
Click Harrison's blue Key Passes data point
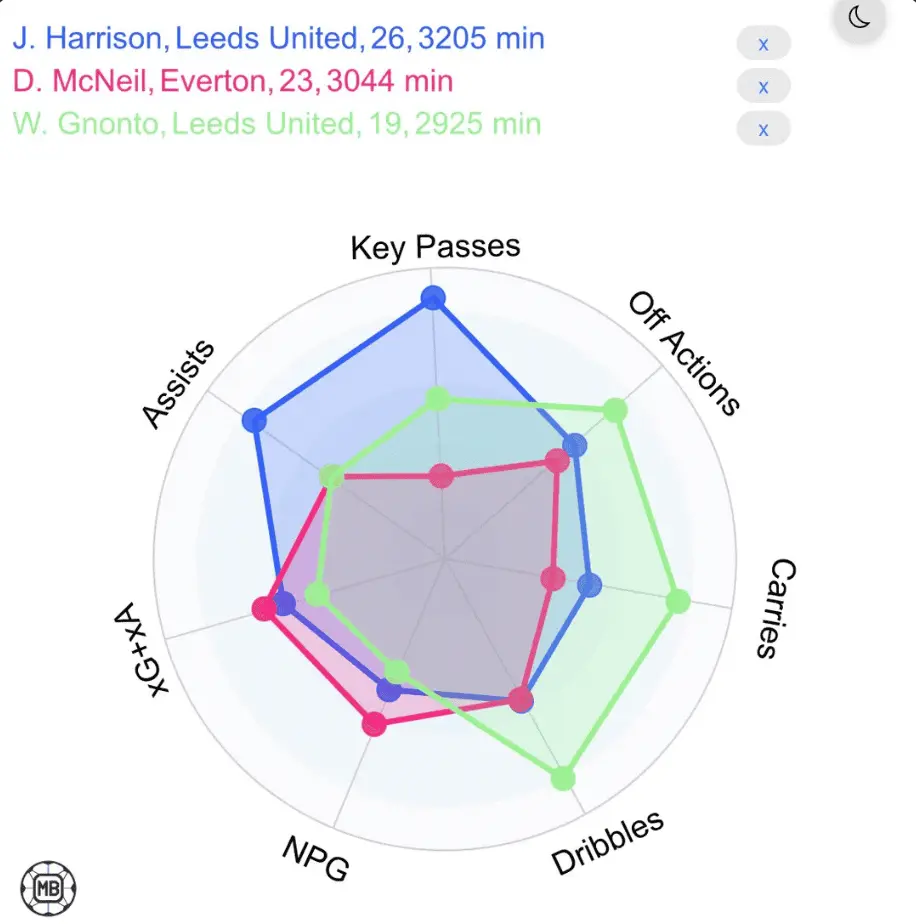coord(432,298)
